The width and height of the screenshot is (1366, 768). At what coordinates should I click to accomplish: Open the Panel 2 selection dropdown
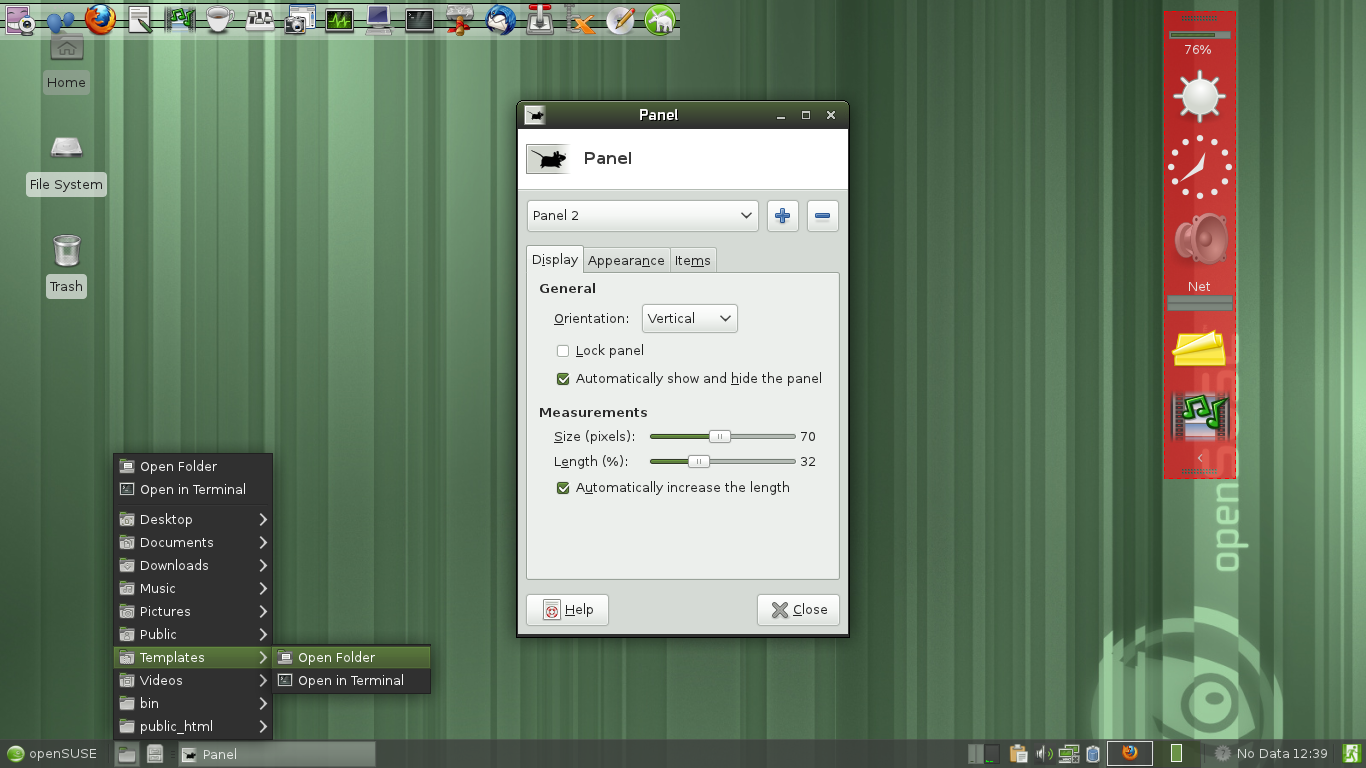pos(642,216)
